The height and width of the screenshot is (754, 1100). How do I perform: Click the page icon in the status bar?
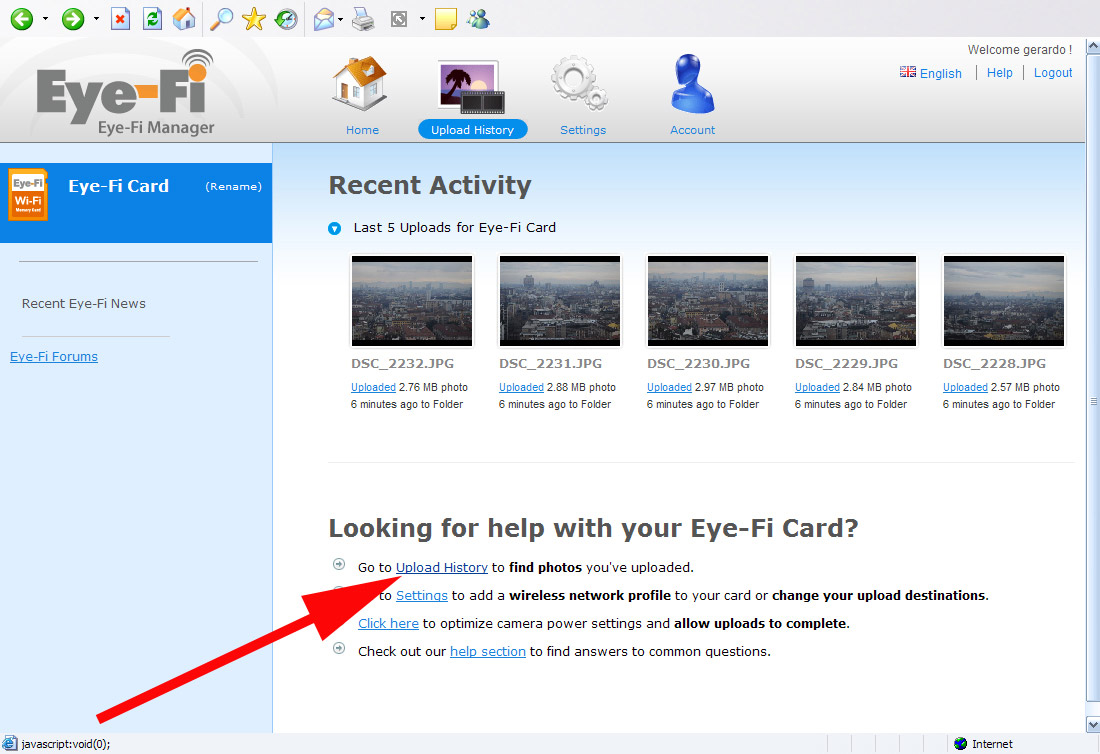pos(10,744)
